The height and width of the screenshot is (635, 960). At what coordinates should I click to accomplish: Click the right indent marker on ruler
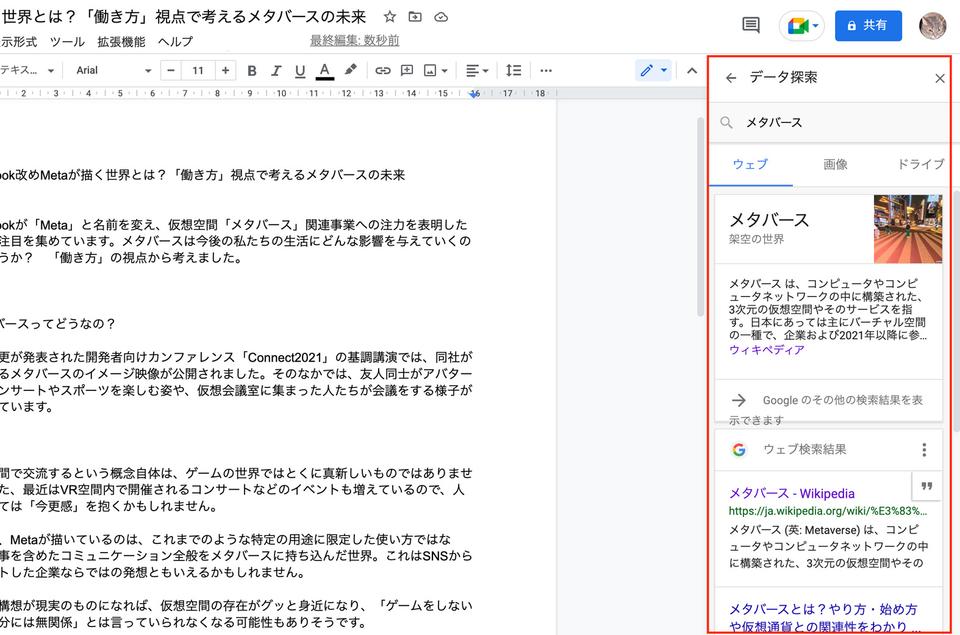pyautogui.click(x=474, y=94)
